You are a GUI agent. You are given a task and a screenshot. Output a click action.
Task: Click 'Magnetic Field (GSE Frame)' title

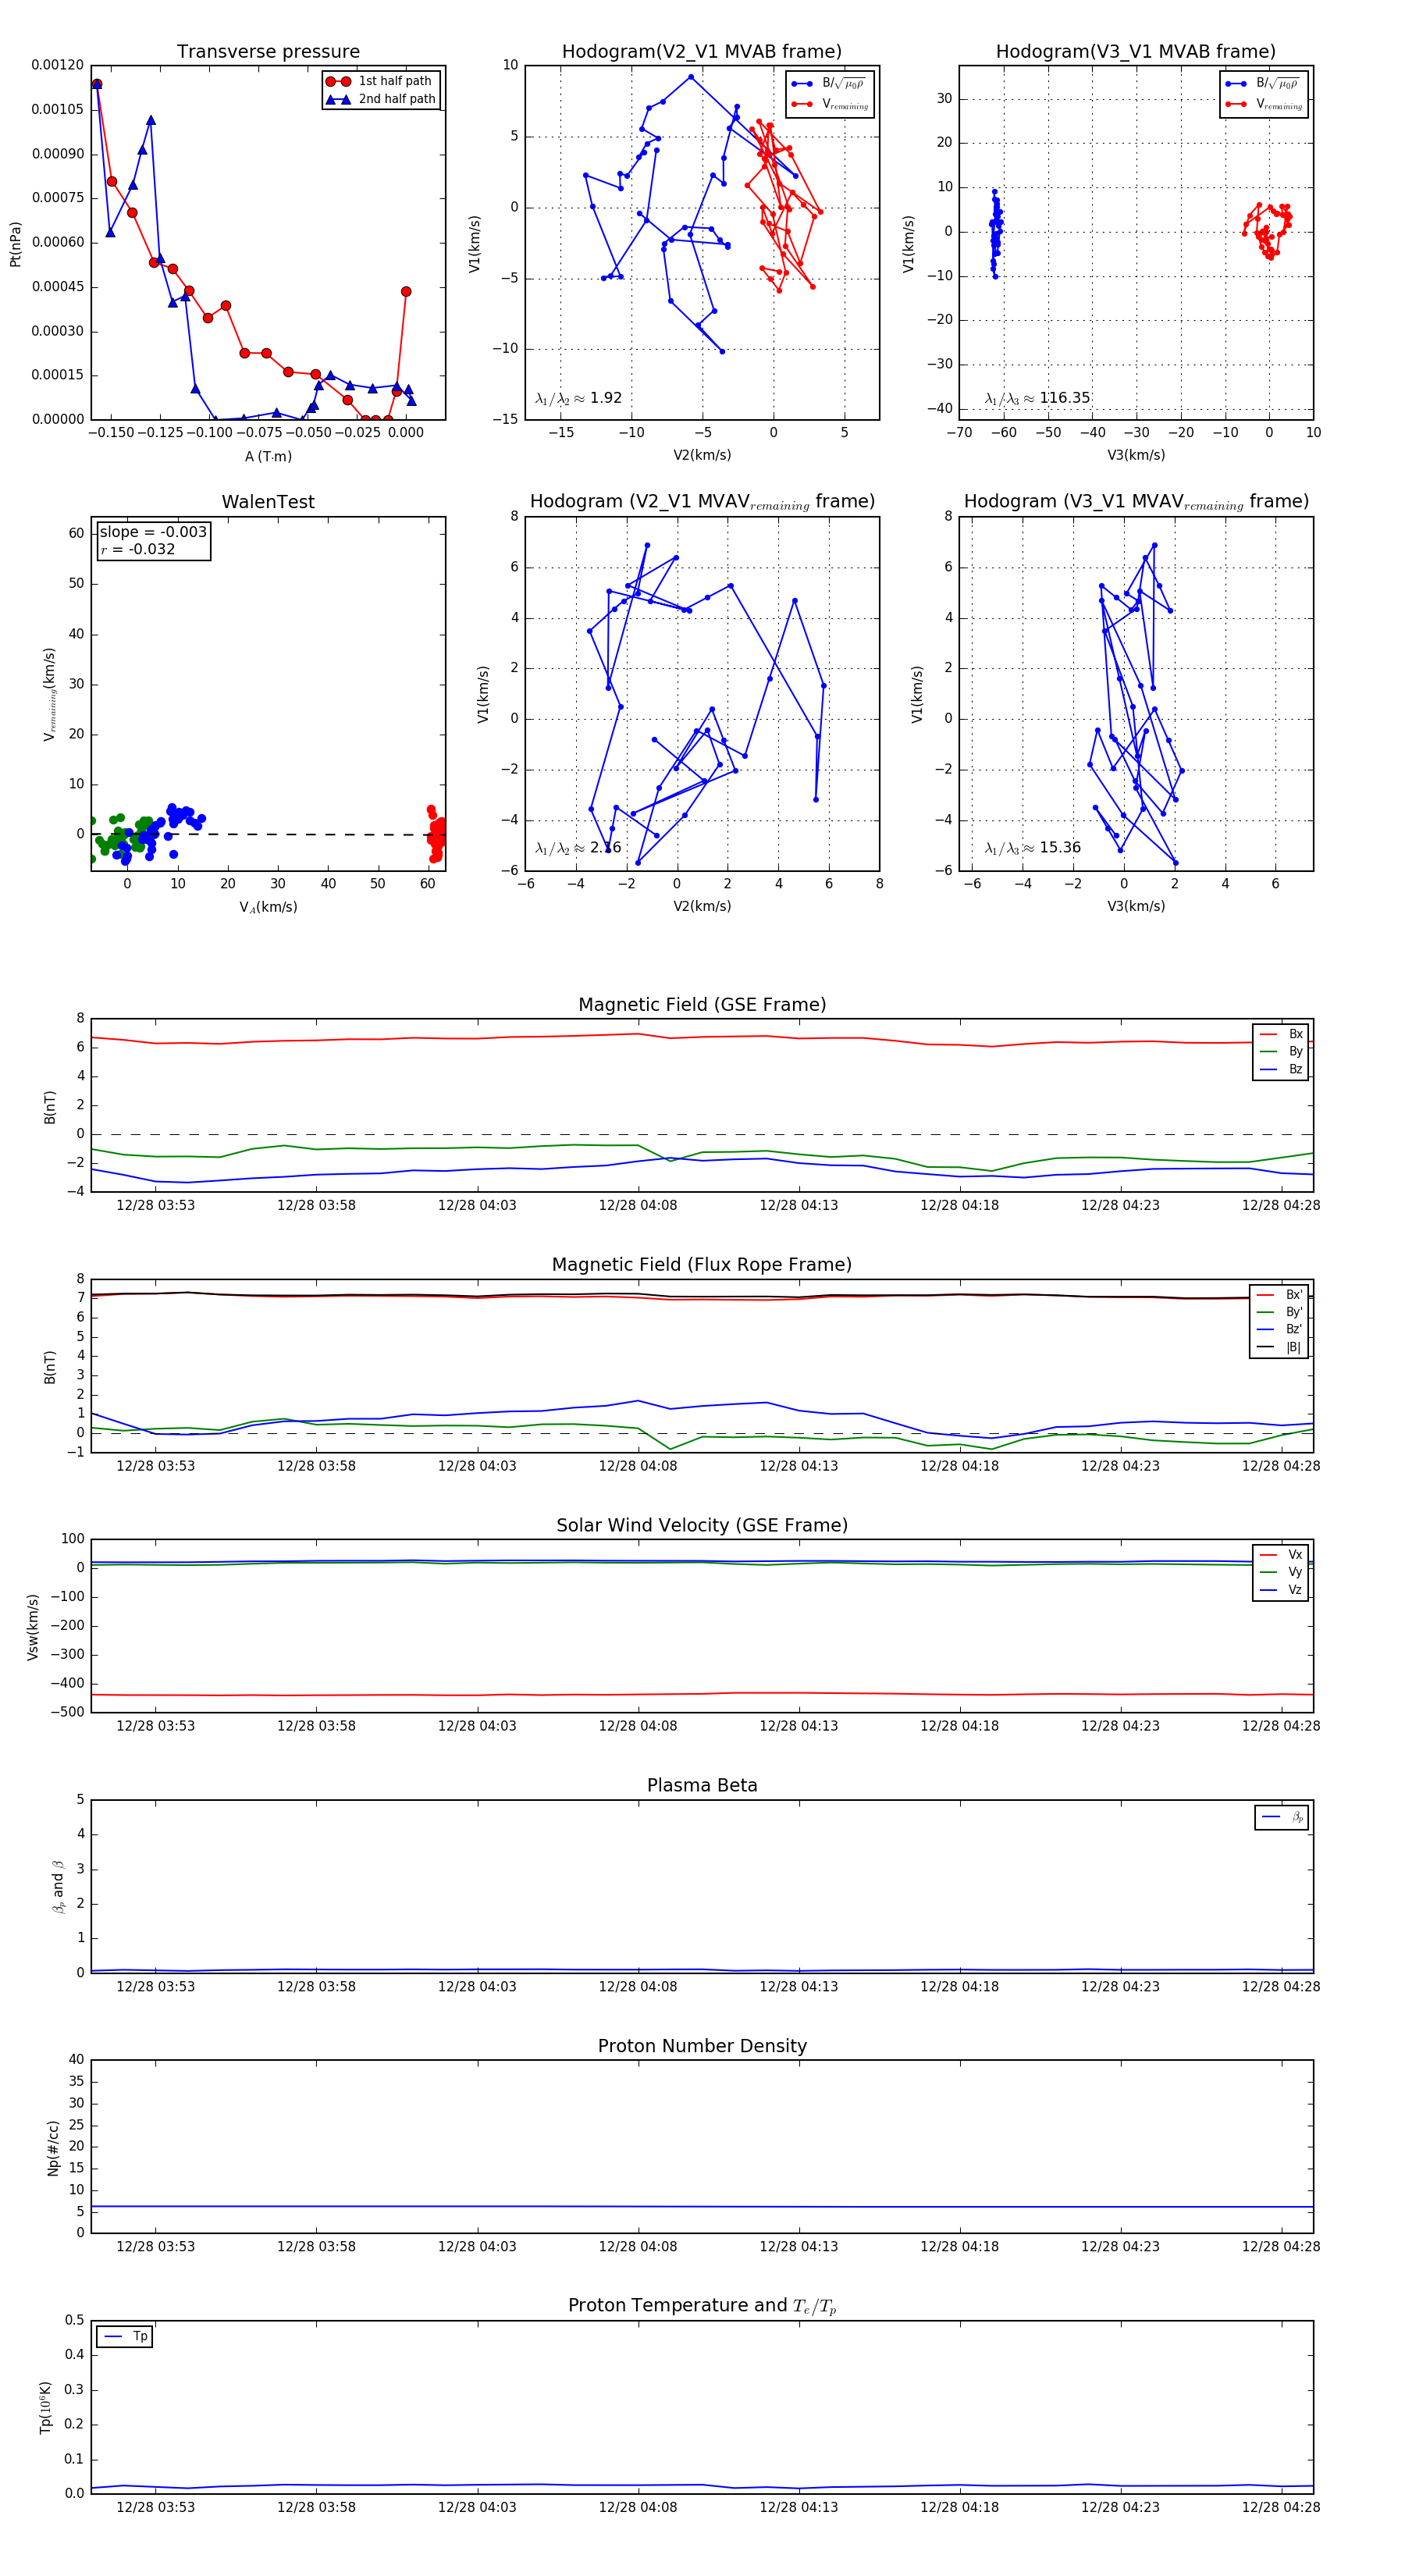[x=702, y=1005]
